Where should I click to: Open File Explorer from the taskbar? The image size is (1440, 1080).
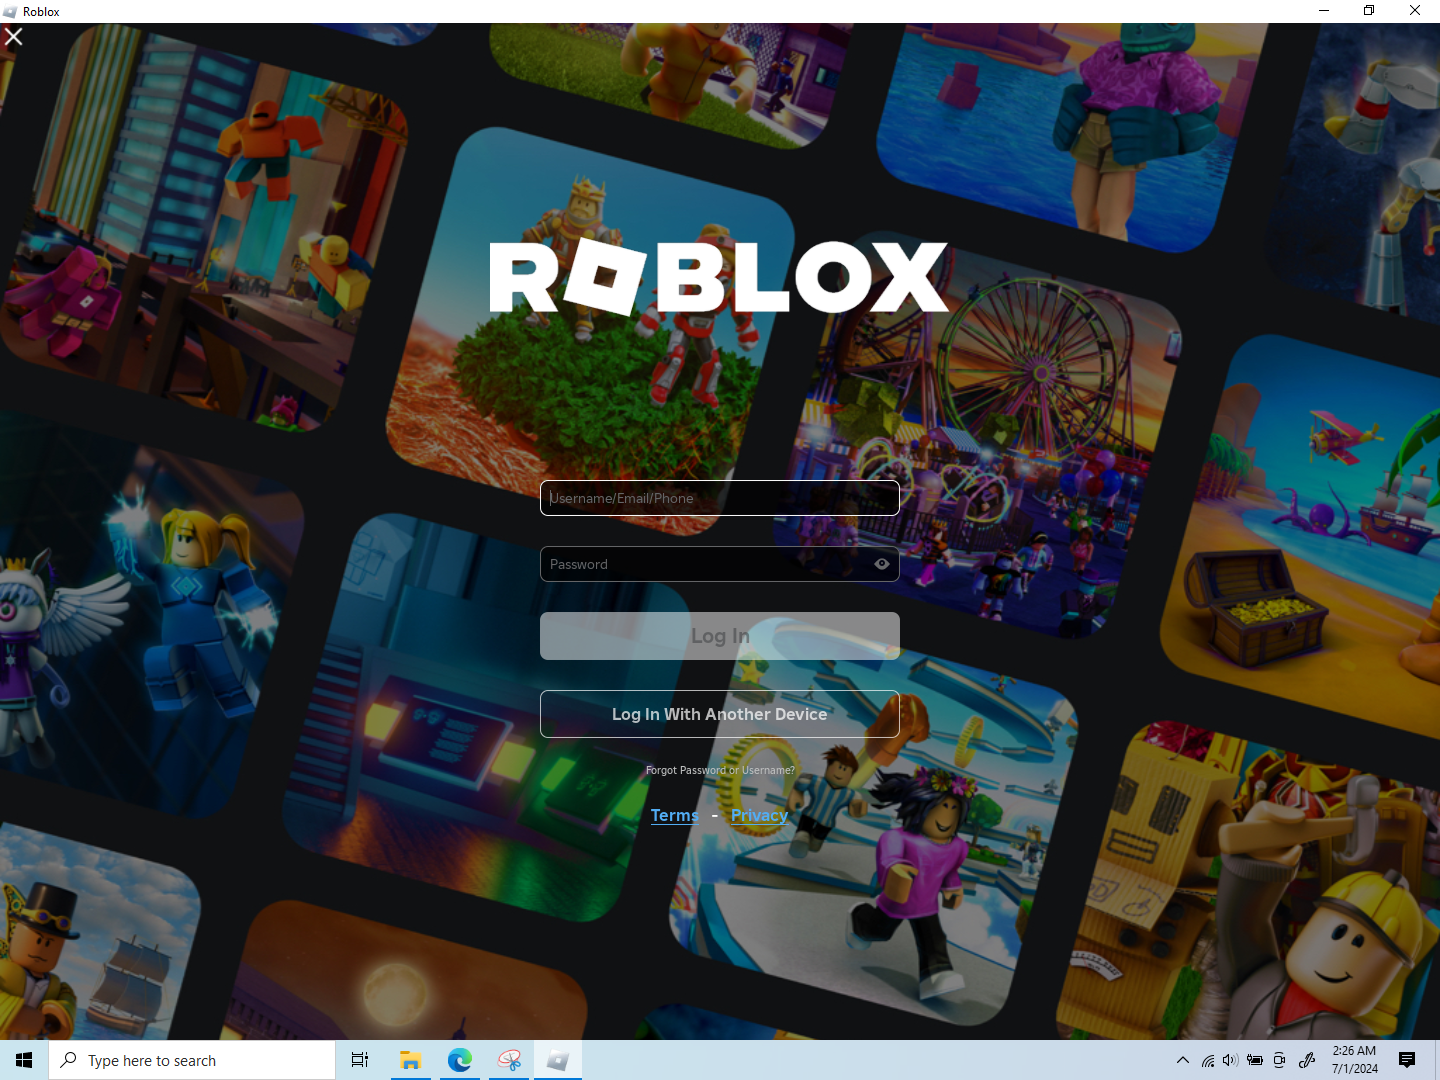[x=410, y=1060]
